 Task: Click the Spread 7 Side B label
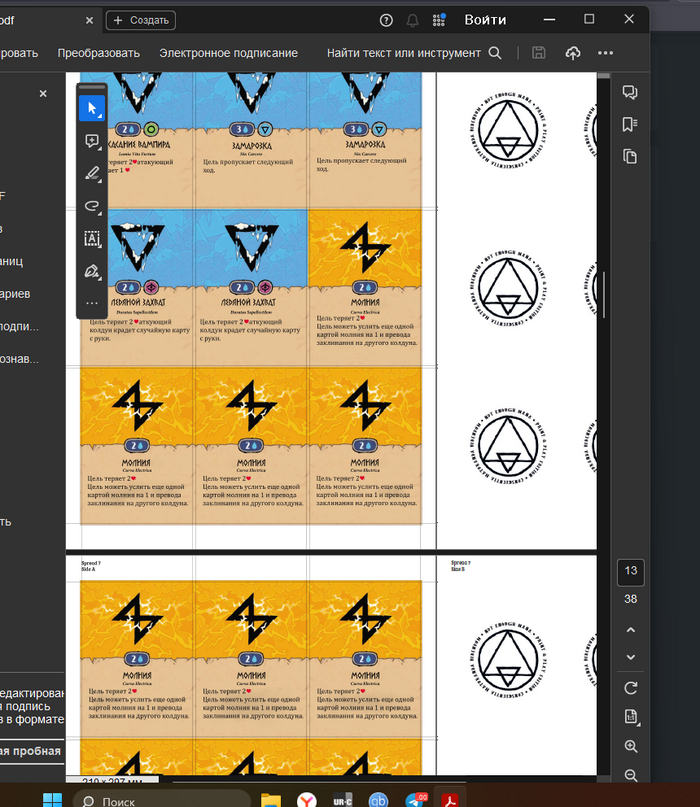[461, 566]
